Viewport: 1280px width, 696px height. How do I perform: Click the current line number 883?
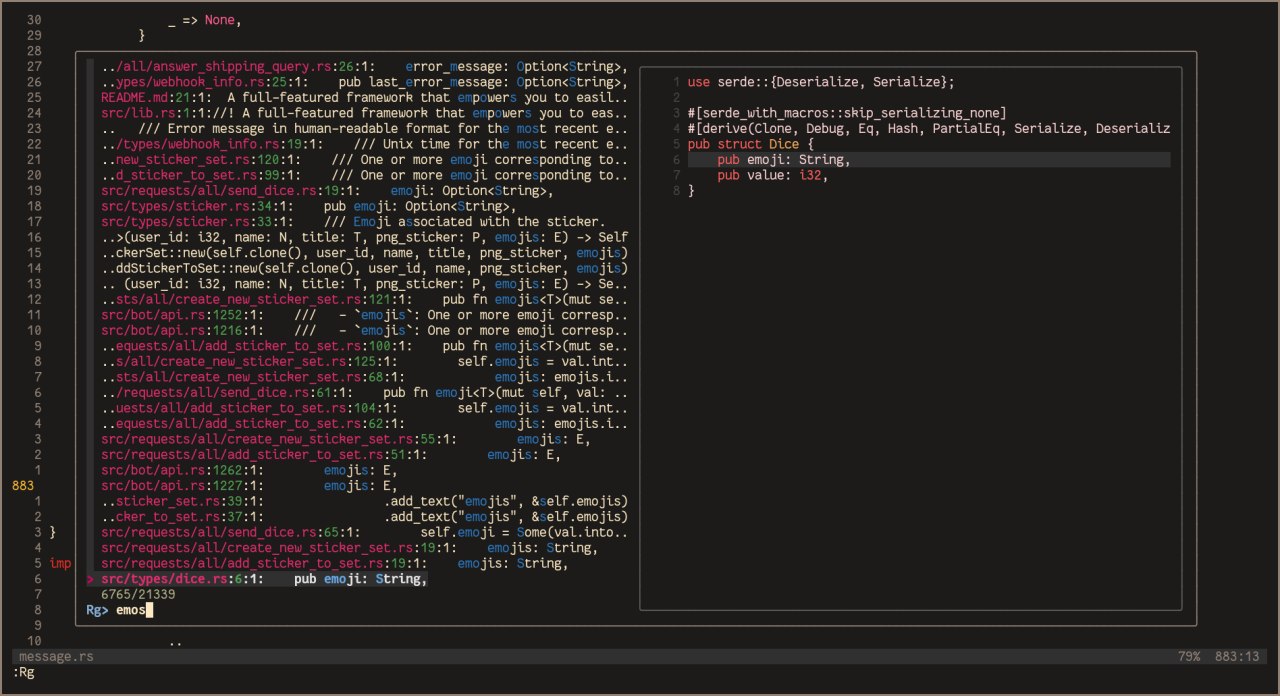(23, 485)
